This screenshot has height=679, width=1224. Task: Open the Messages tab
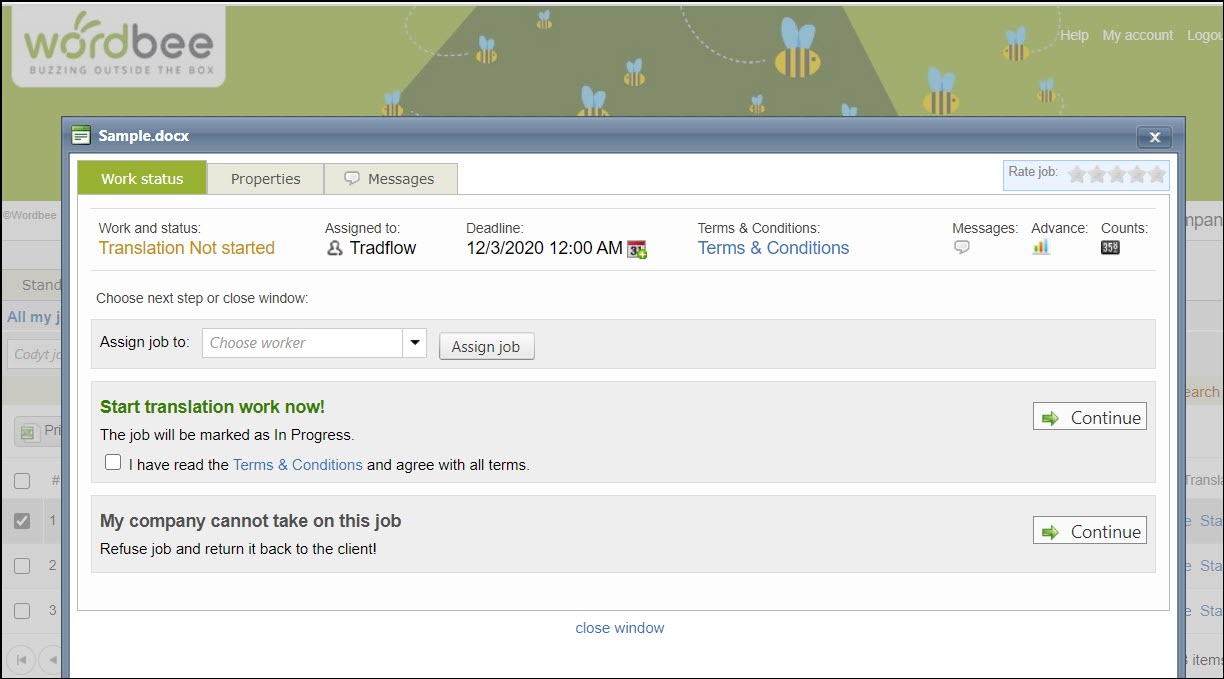tap(390, 179)
